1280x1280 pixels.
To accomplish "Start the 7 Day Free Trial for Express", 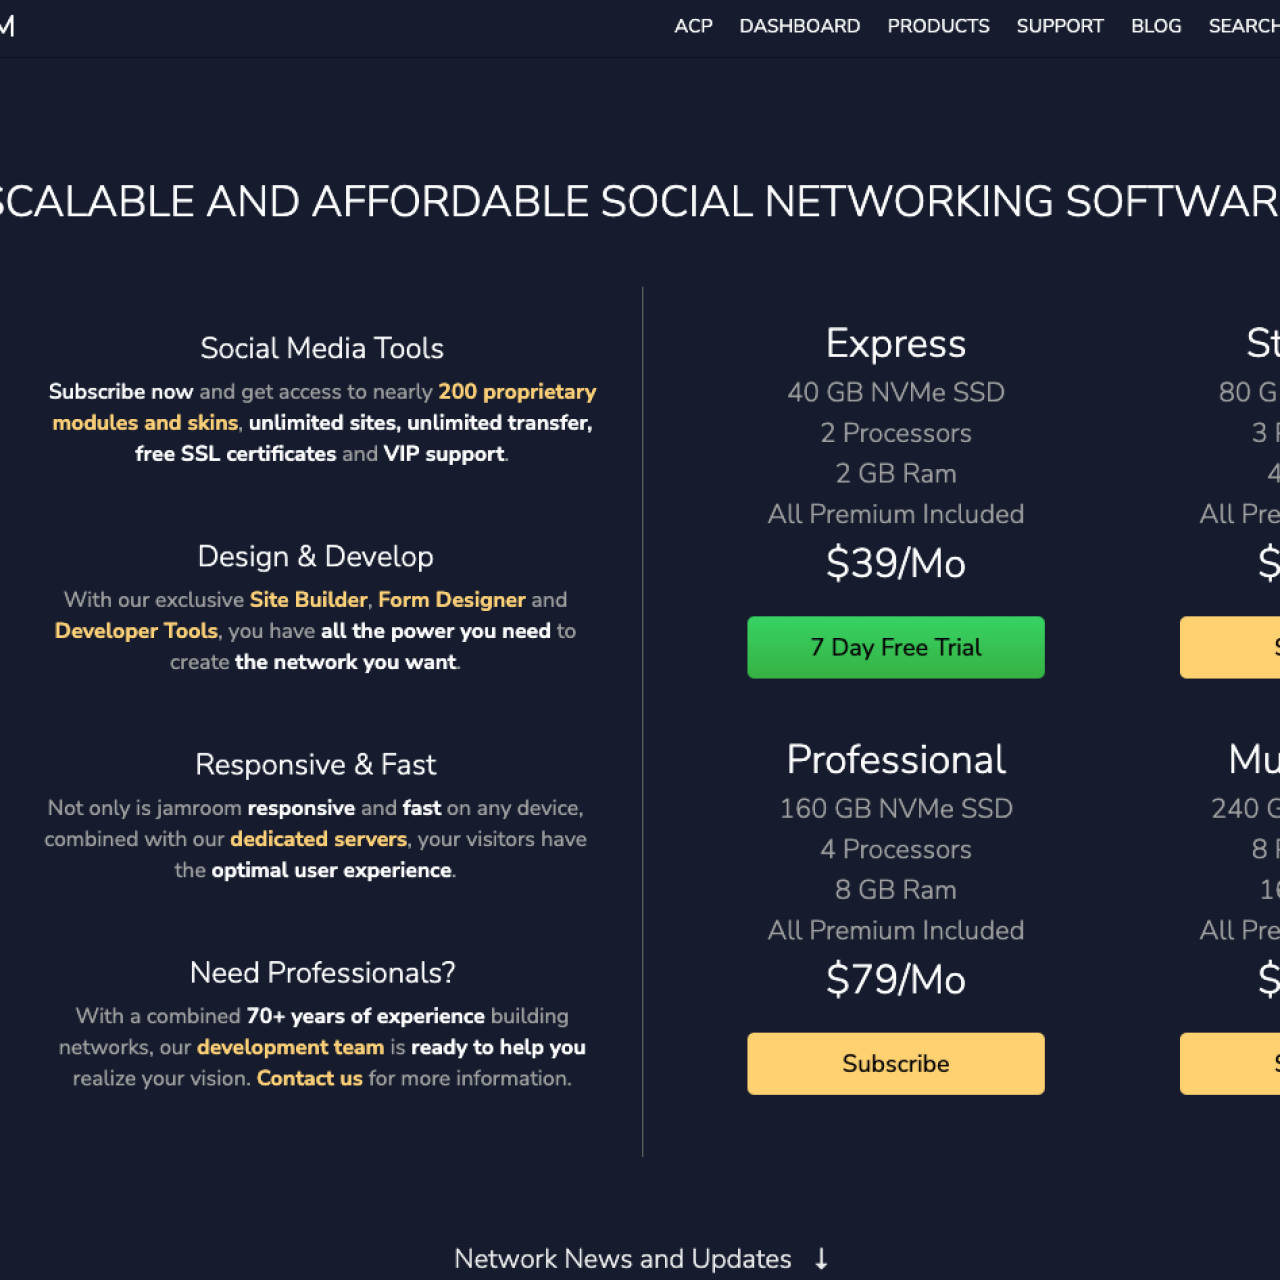I will click(895, 647).
